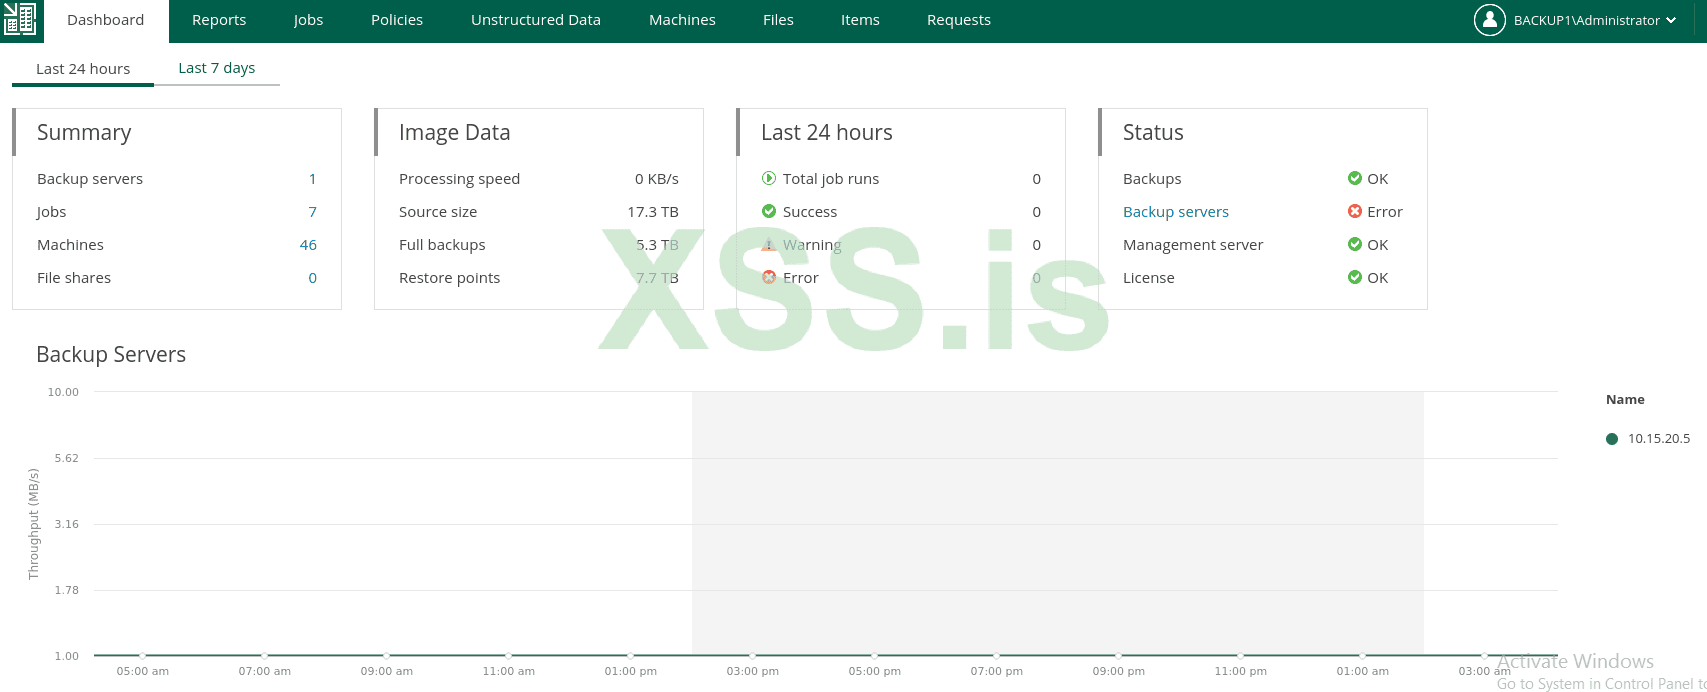Switch to the Last 7 days view
Screen dimensions: 1707x692
pyautogui.click(x=217, y=68)
